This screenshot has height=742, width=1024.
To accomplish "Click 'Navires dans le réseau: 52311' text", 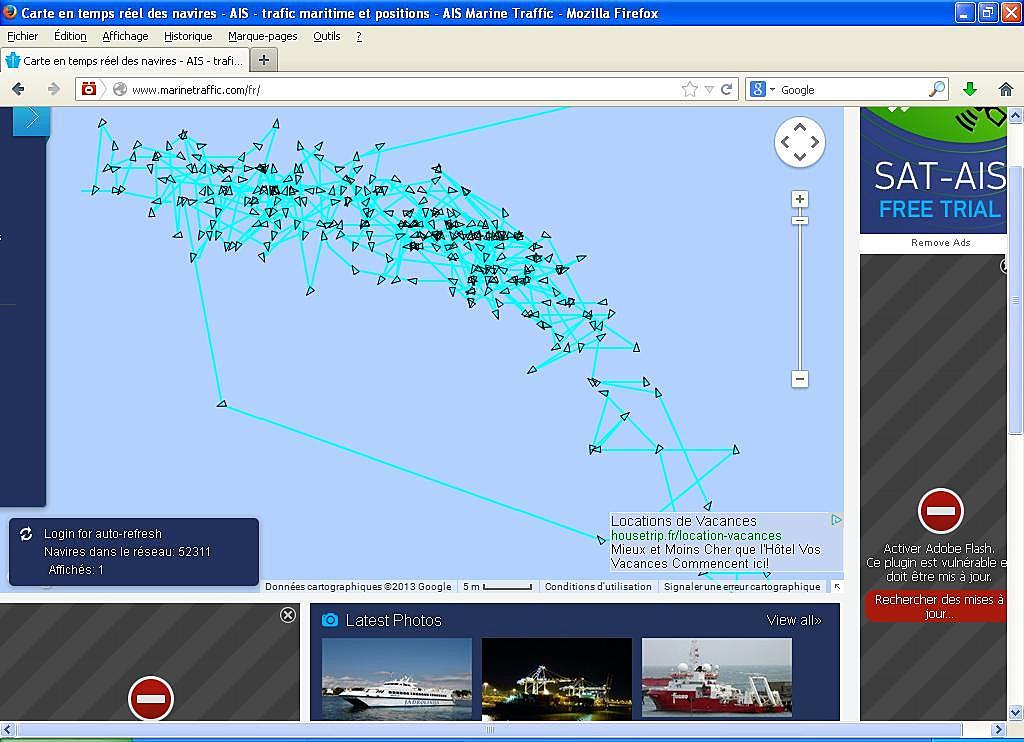I will [127, 551].
